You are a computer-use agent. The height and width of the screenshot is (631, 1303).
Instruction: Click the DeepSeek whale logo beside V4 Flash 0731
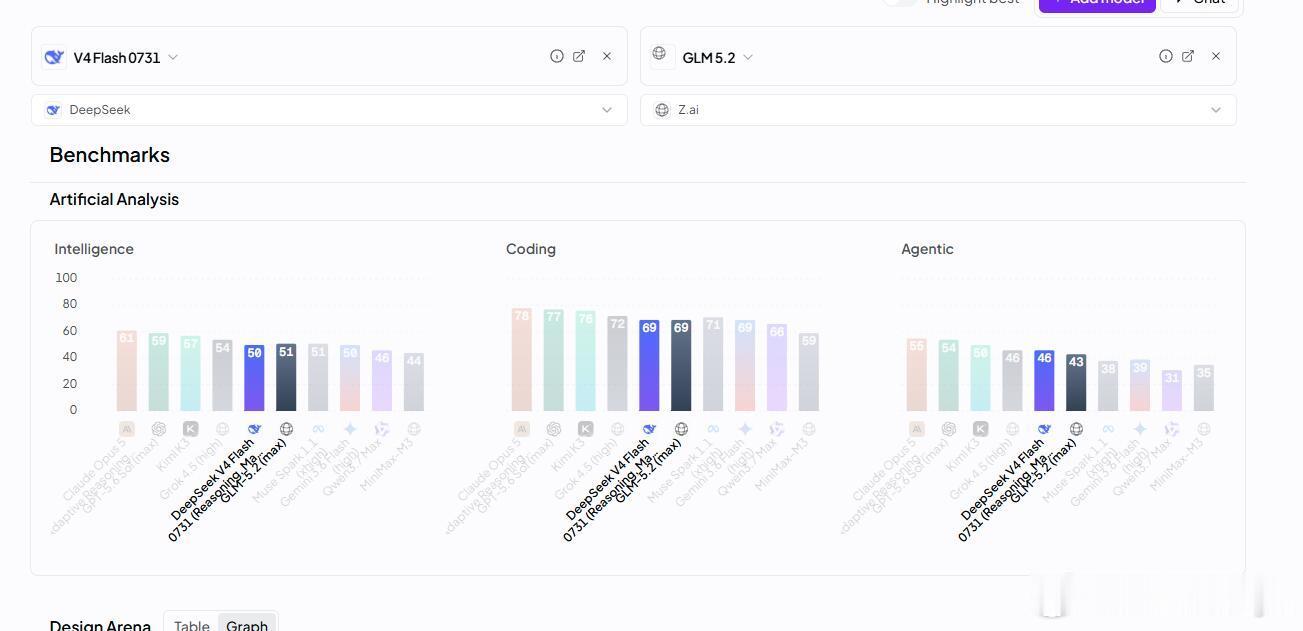pyautogui.click(x=54, y=57)
